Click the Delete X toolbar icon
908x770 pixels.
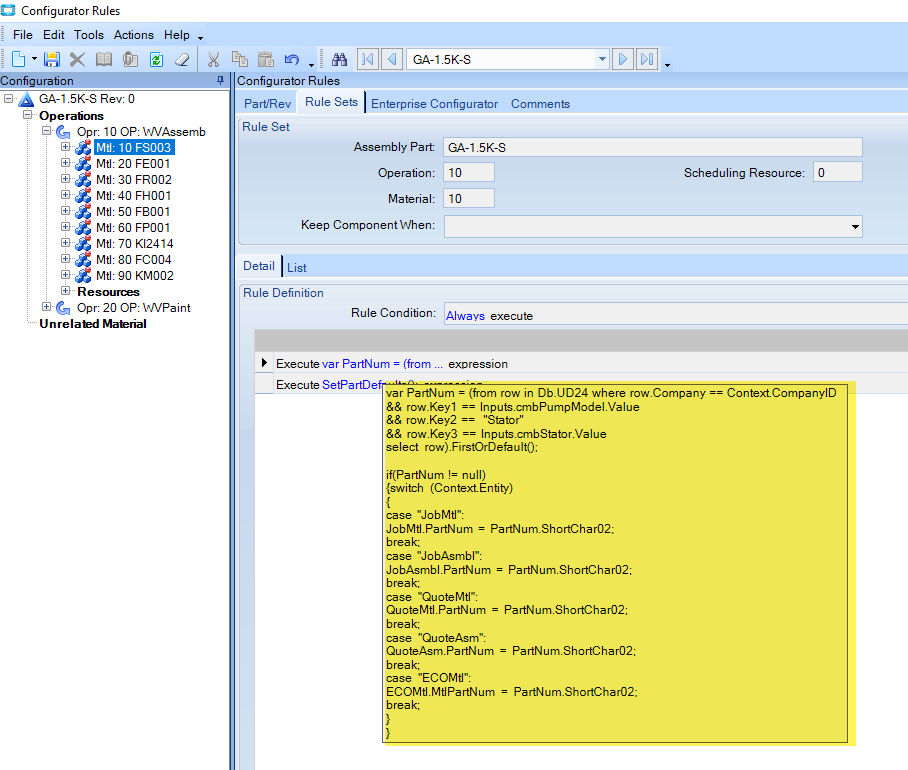[x=77, y=60]
